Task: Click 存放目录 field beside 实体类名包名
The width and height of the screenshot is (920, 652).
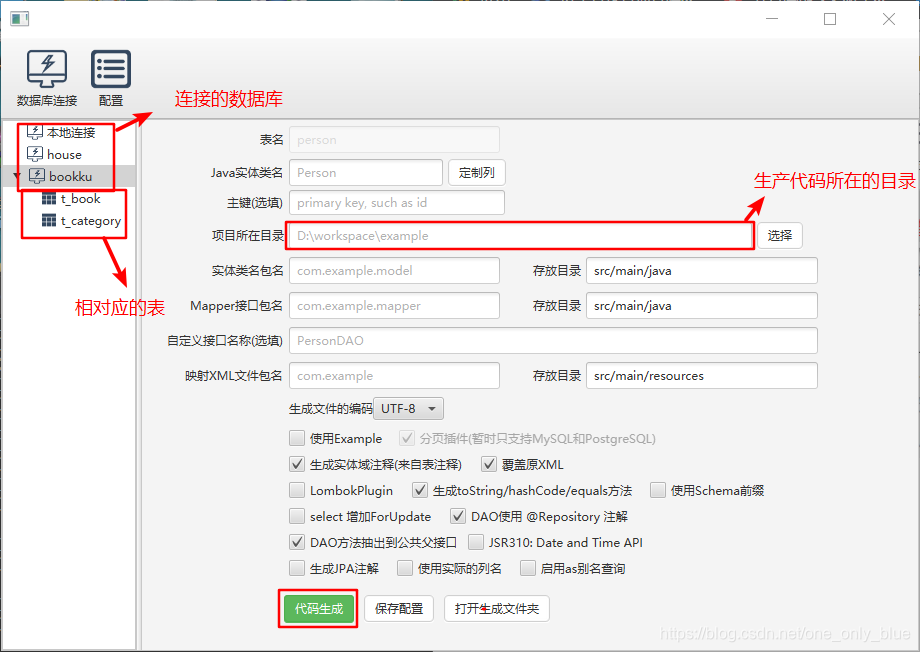Action: tap(702, 271)
